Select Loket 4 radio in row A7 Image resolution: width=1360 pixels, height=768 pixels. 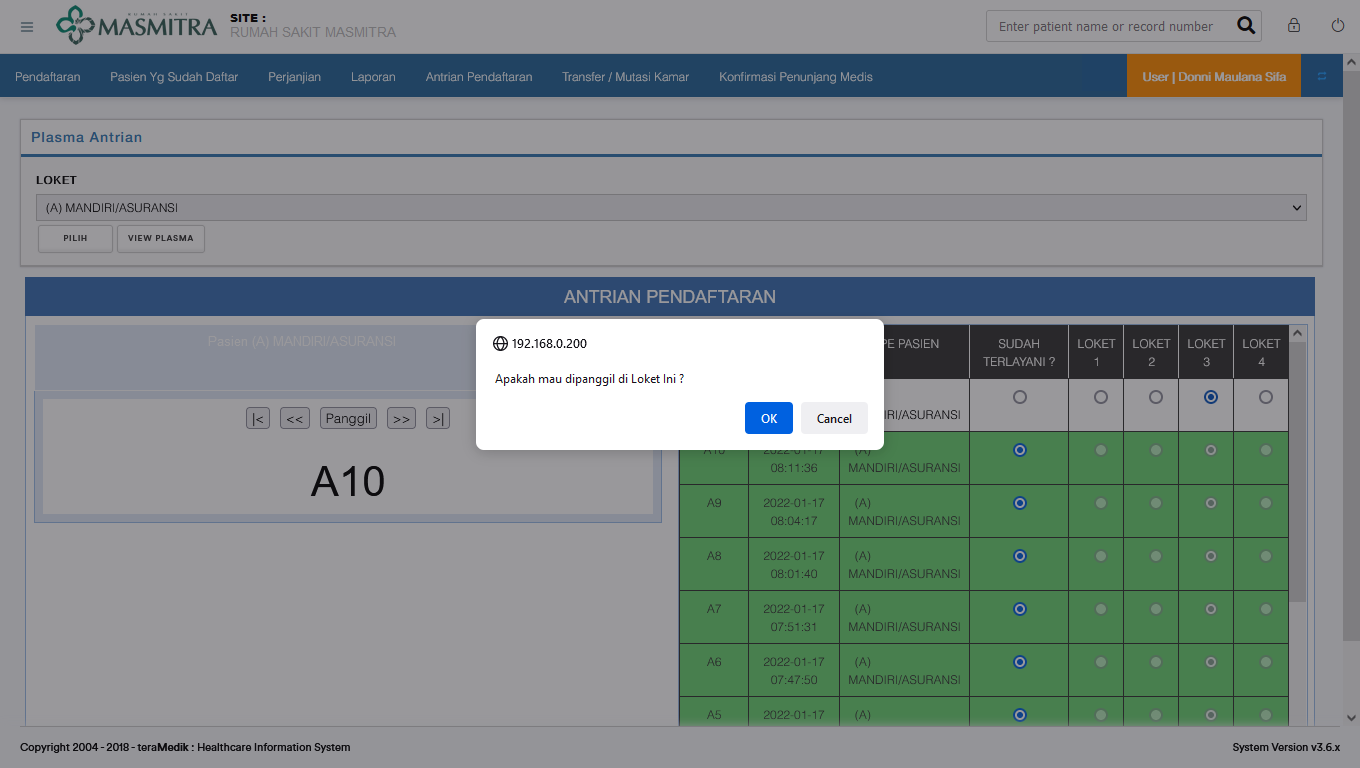[x=1266, y=609]
